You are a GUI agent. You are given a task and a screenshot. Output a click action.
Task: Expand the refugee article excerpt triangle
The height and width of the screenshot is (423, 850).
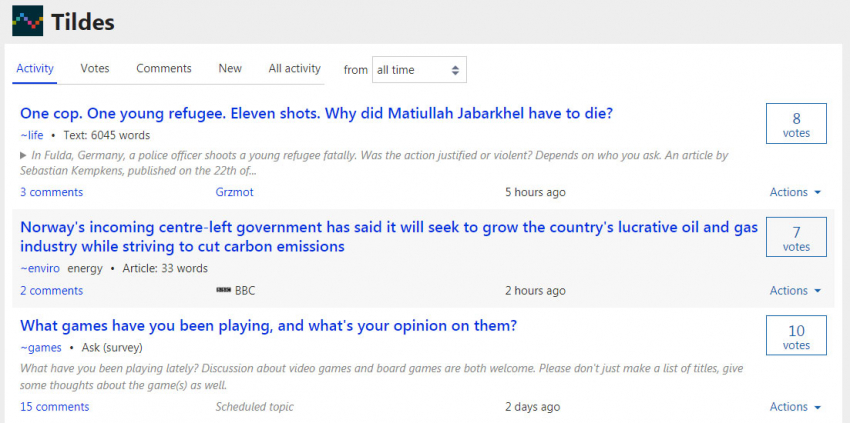tap(24, 155)
